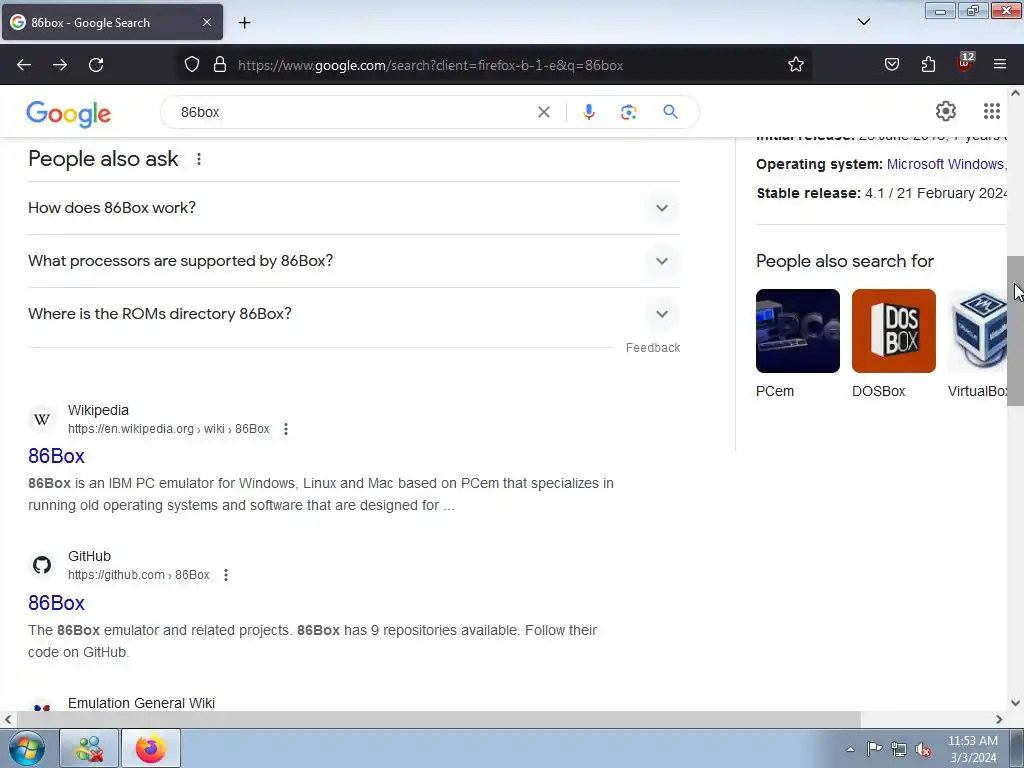Open the Google apps grid
Viewport: 1024px width, 768px height.
click(991, 111)
